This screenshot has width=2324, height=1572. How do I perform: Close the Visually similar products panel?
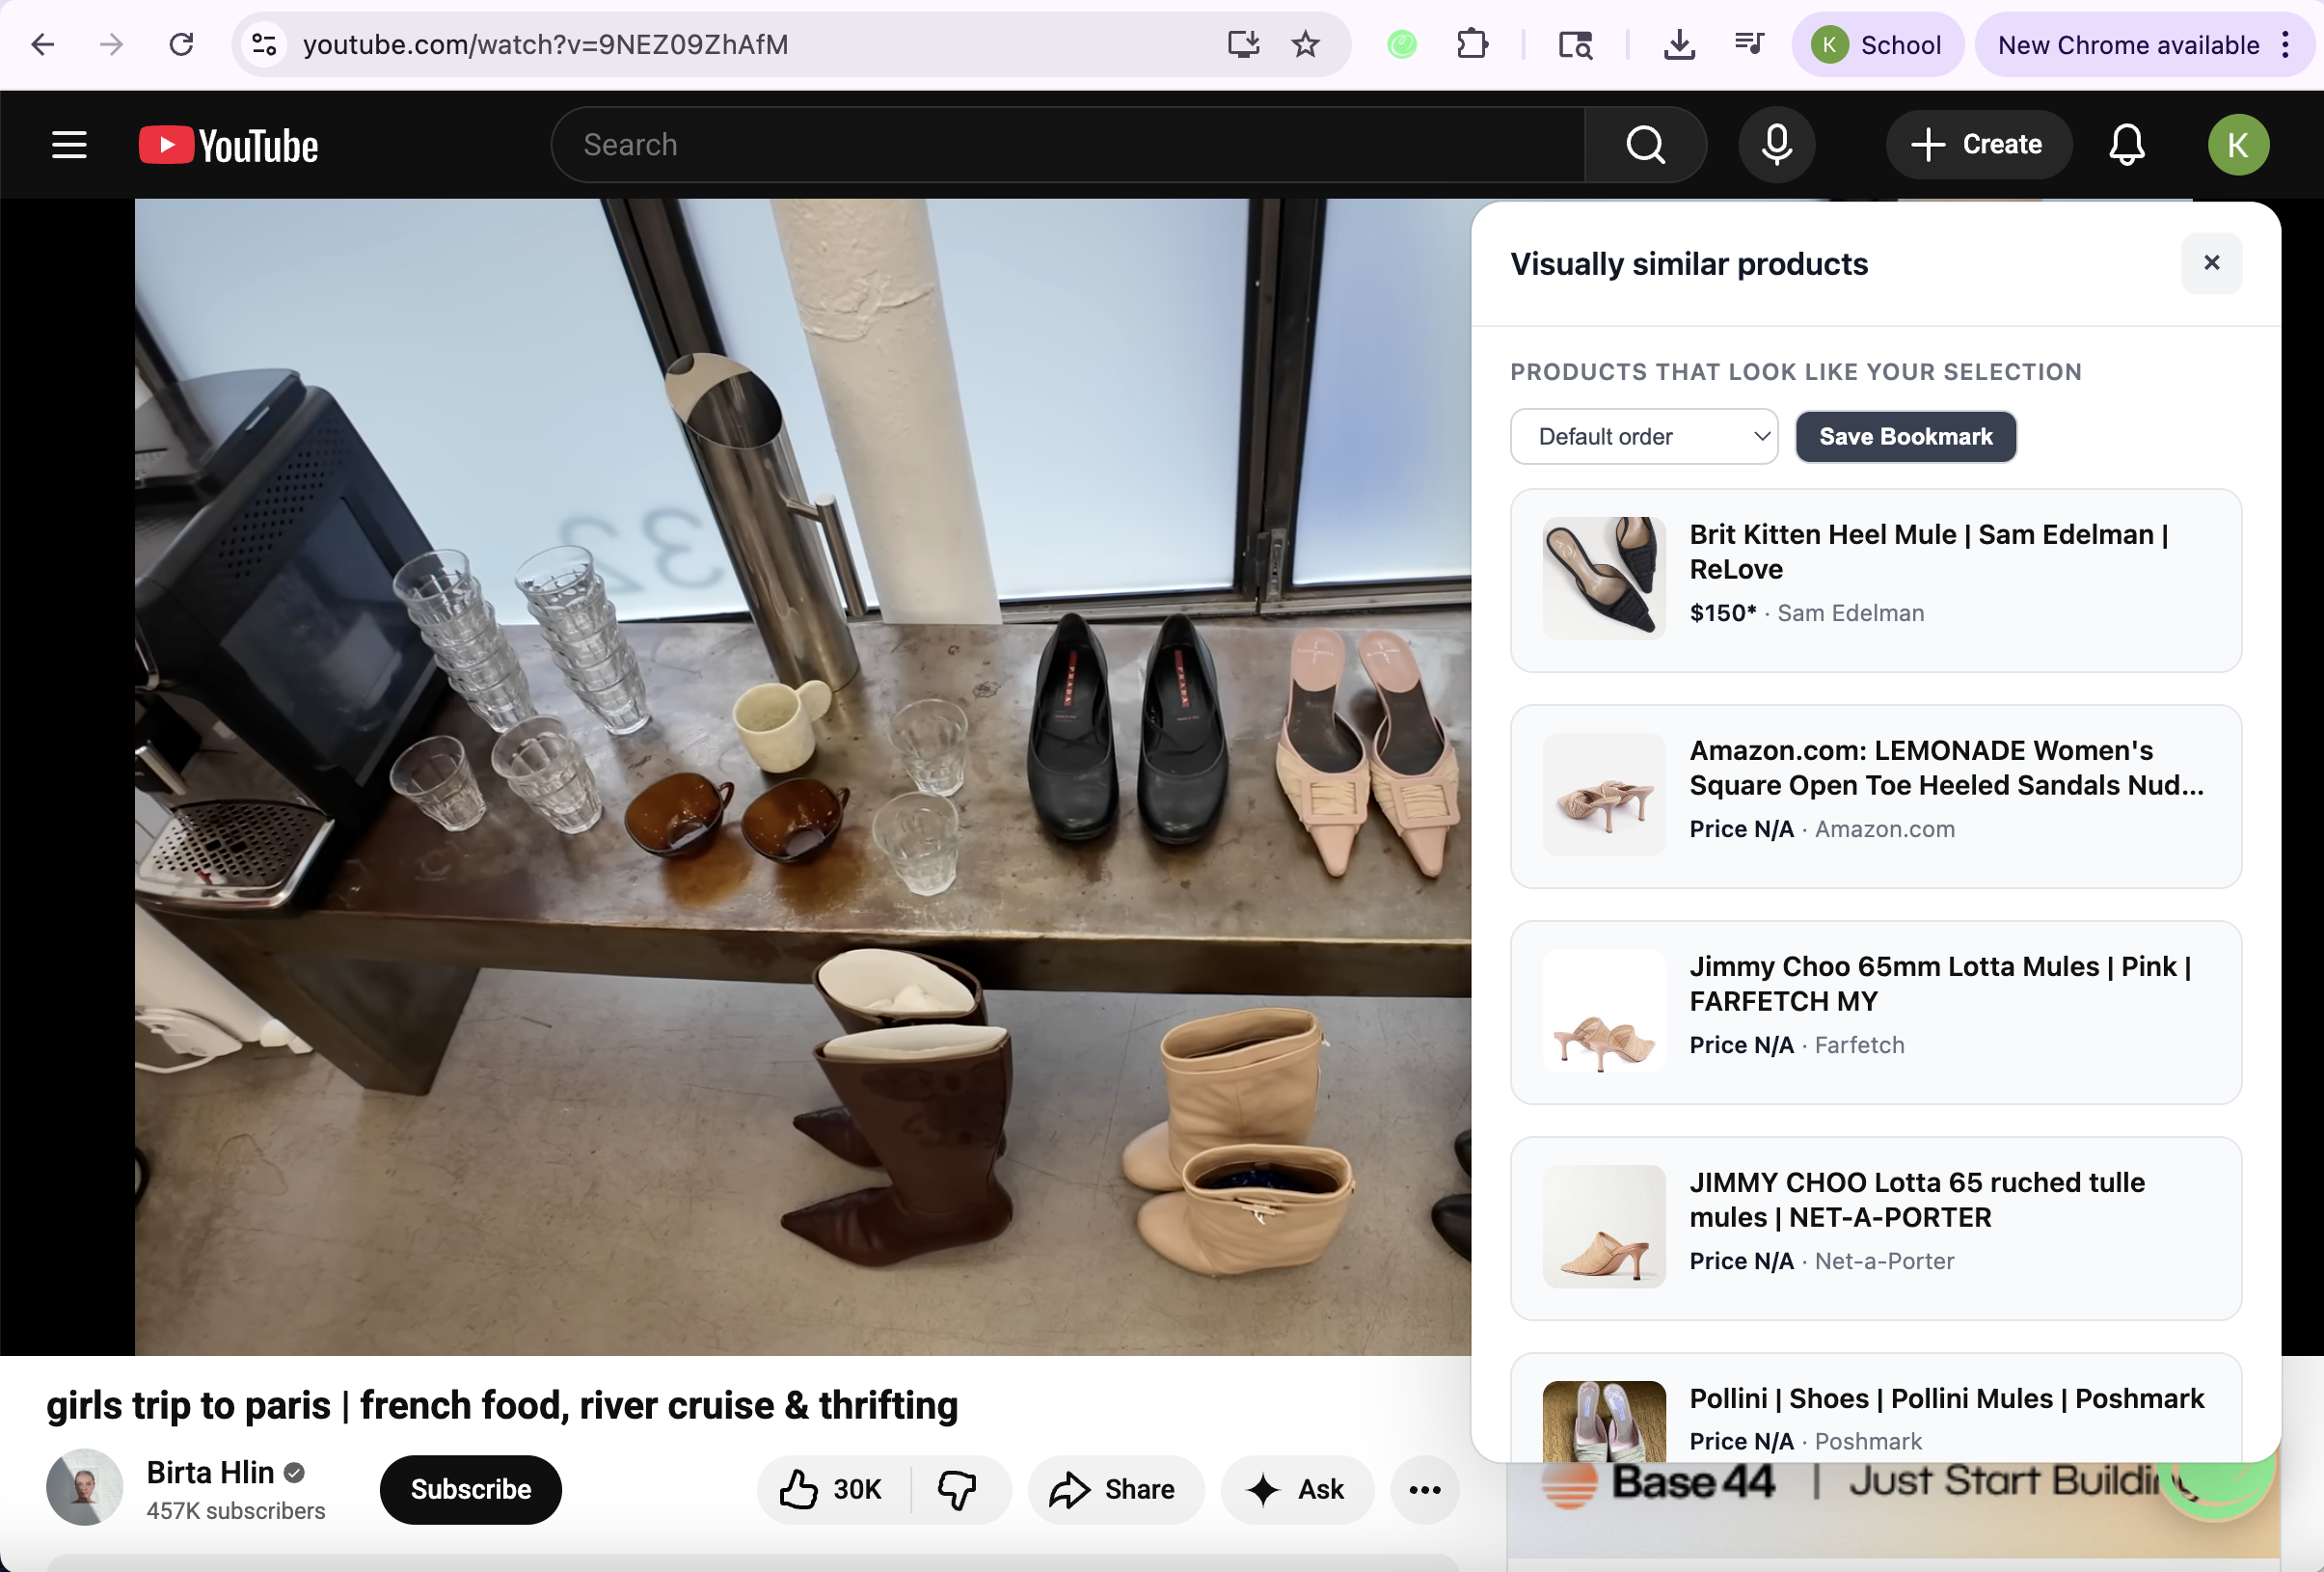click(x=2211, y=263)
